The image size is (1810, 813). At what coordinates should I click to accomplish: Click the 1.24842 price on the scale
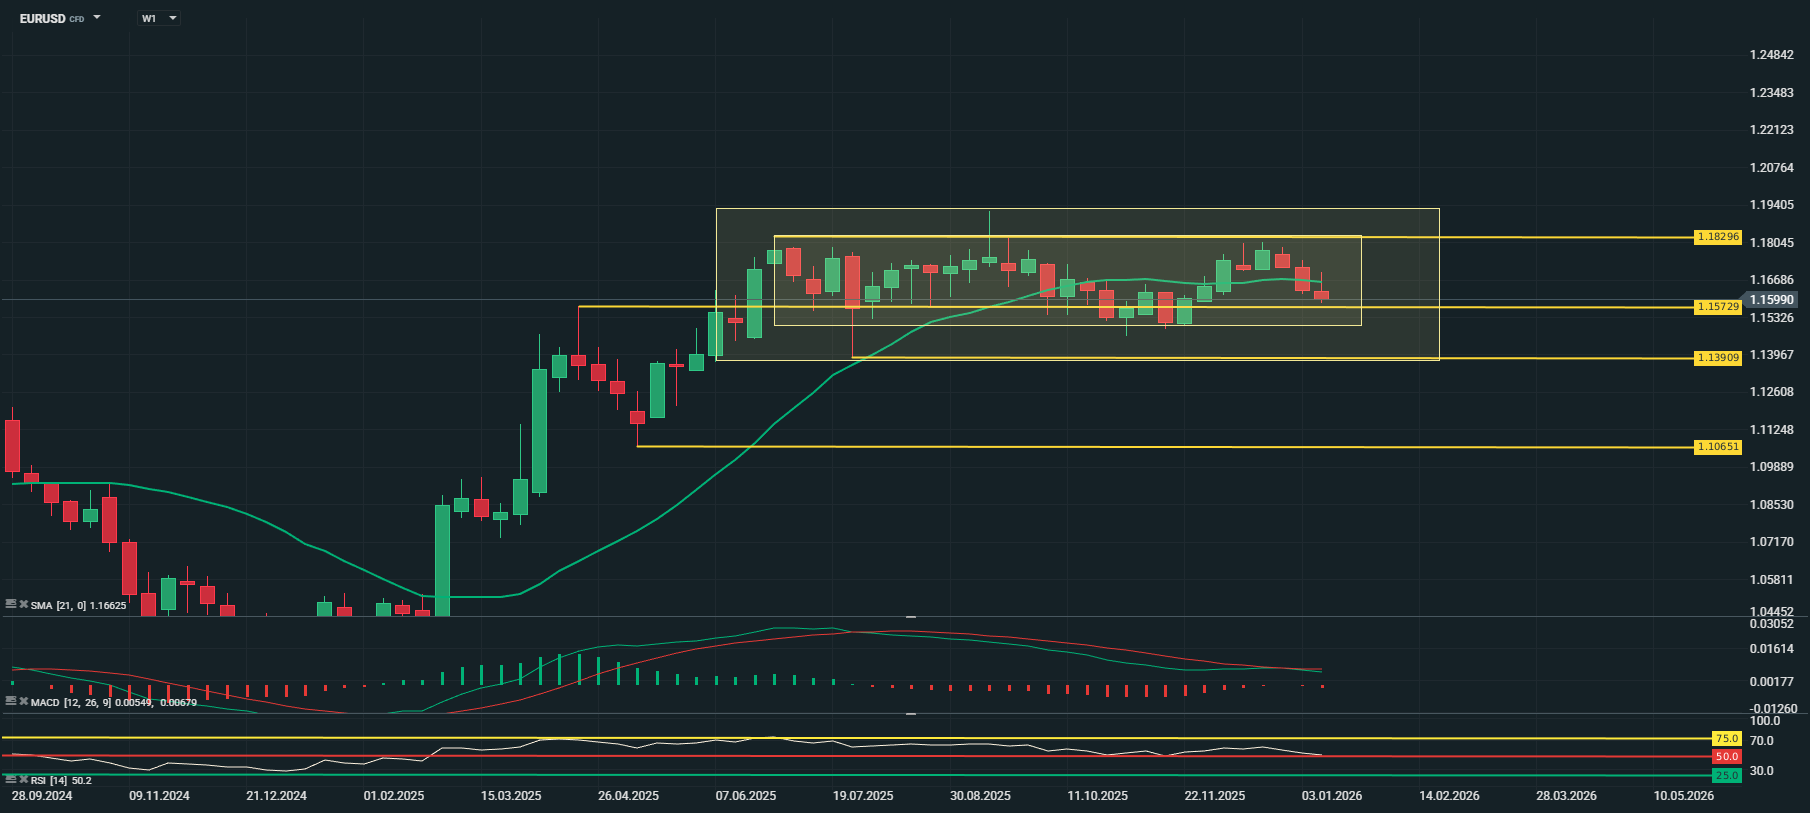pyautogui.click(x=1772, y=55)
